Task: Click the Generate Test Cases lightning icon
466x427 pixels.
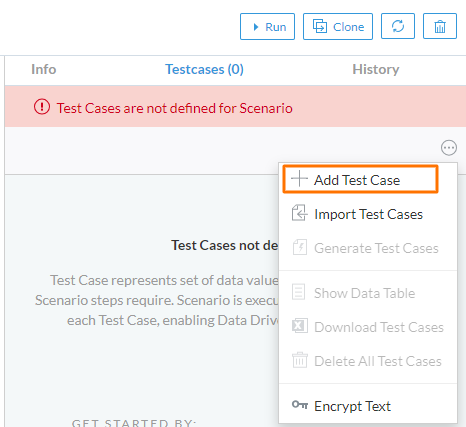Action: (x=300, y=248)
